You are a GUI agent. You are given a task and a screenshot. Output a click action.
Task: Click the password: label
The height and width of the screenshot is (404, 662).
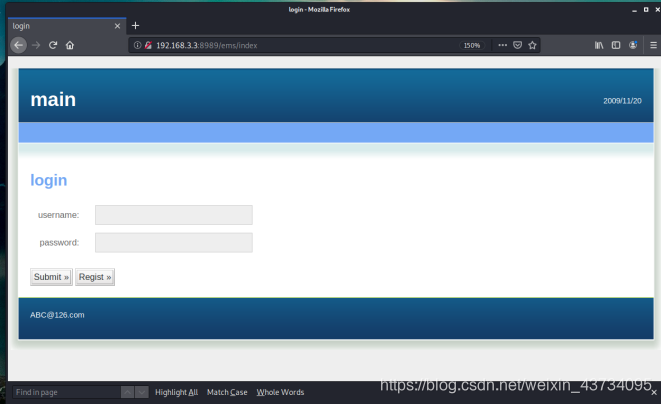(x=59, y=243)
